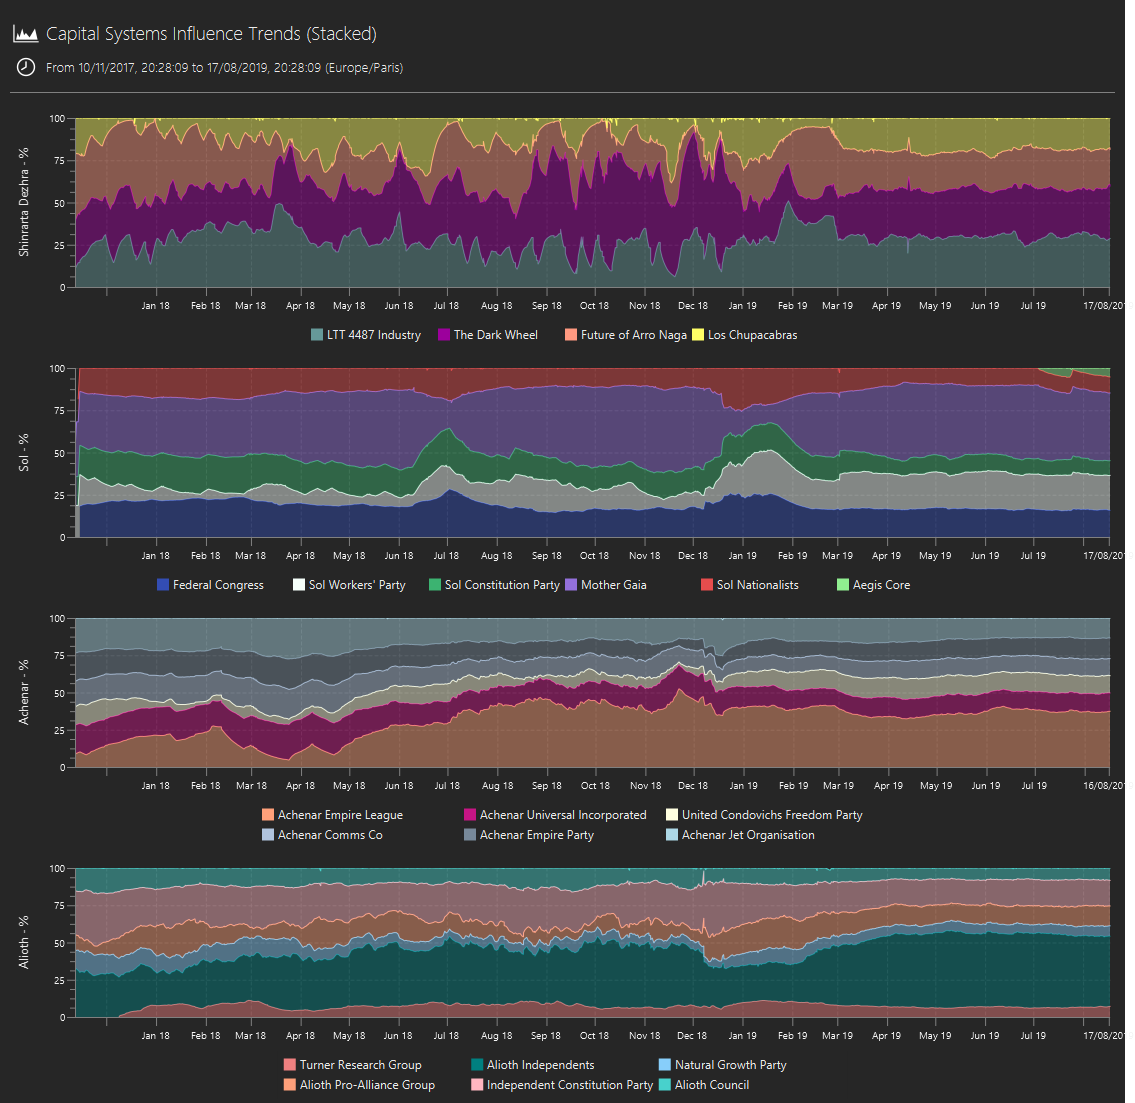Toggle The Dark Wheel legend swatch

(444, 335)
